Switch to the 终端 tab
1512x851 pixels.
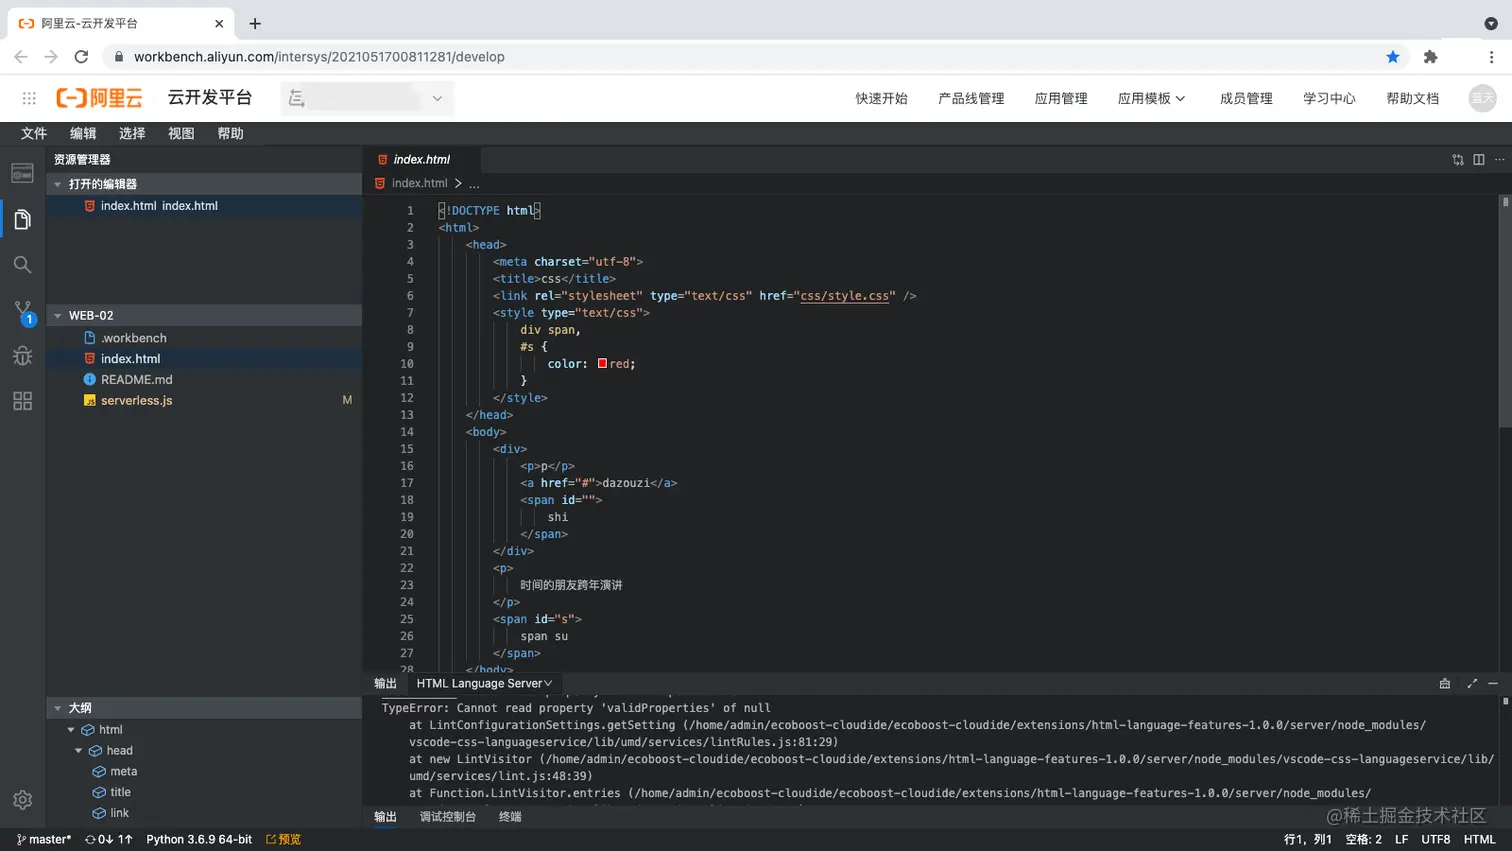click(510, 817)
